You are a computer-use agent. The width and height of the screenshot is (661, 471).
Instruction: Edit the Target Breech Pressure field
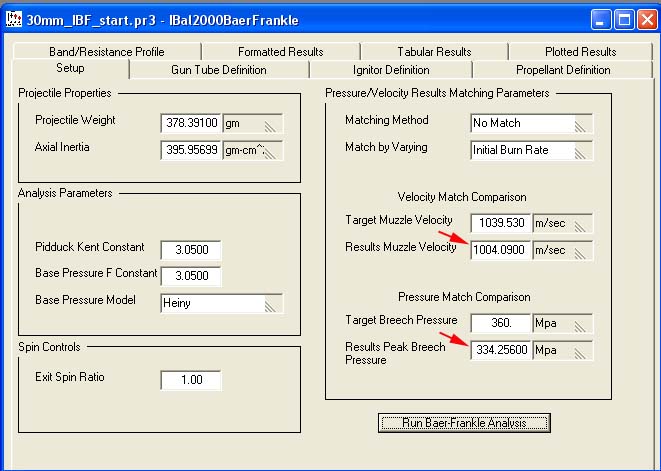[500, 323]
